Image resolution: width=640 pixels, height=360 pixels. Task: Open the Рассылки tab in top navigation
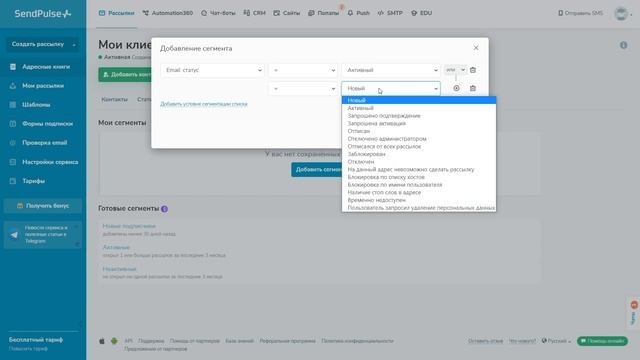pos(116,13)
